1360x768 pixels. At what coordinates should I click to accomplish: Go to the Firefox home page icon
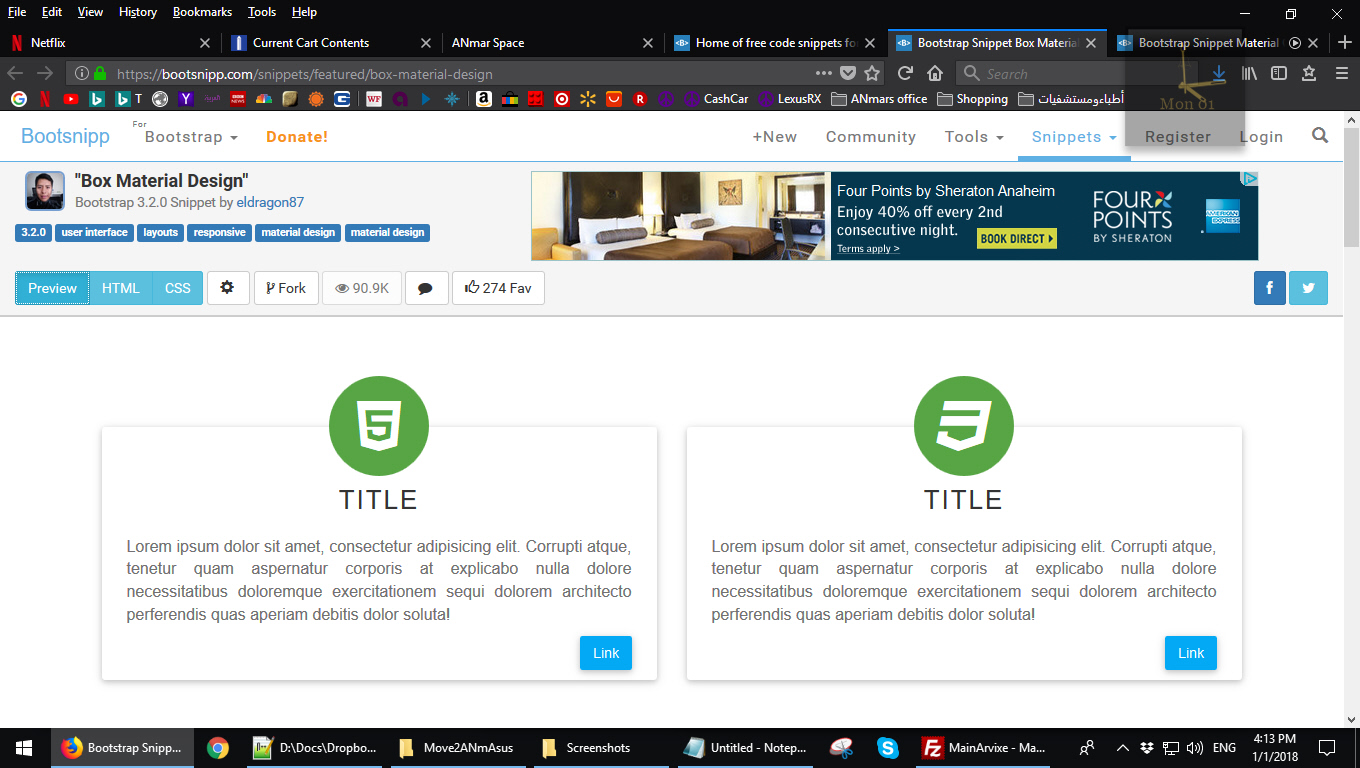point(935,73)
